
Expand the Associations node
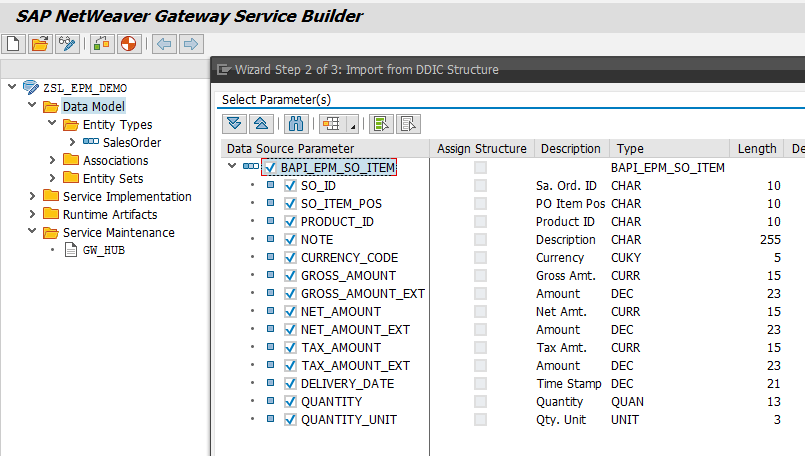click(52, 160)
